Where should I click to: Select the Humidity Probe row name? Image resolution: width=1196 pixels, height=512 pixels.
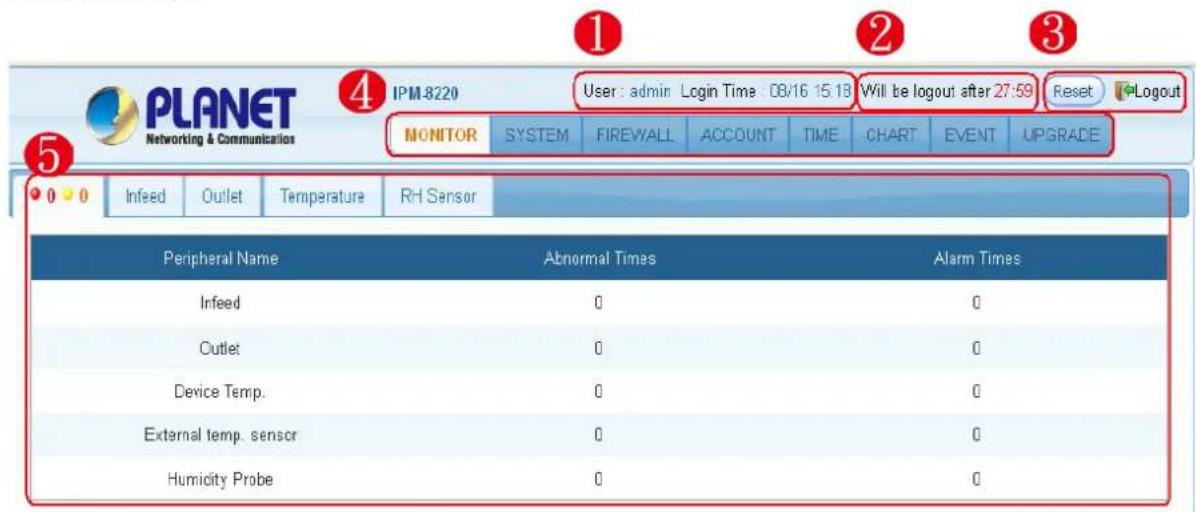[x=220, y=481]
